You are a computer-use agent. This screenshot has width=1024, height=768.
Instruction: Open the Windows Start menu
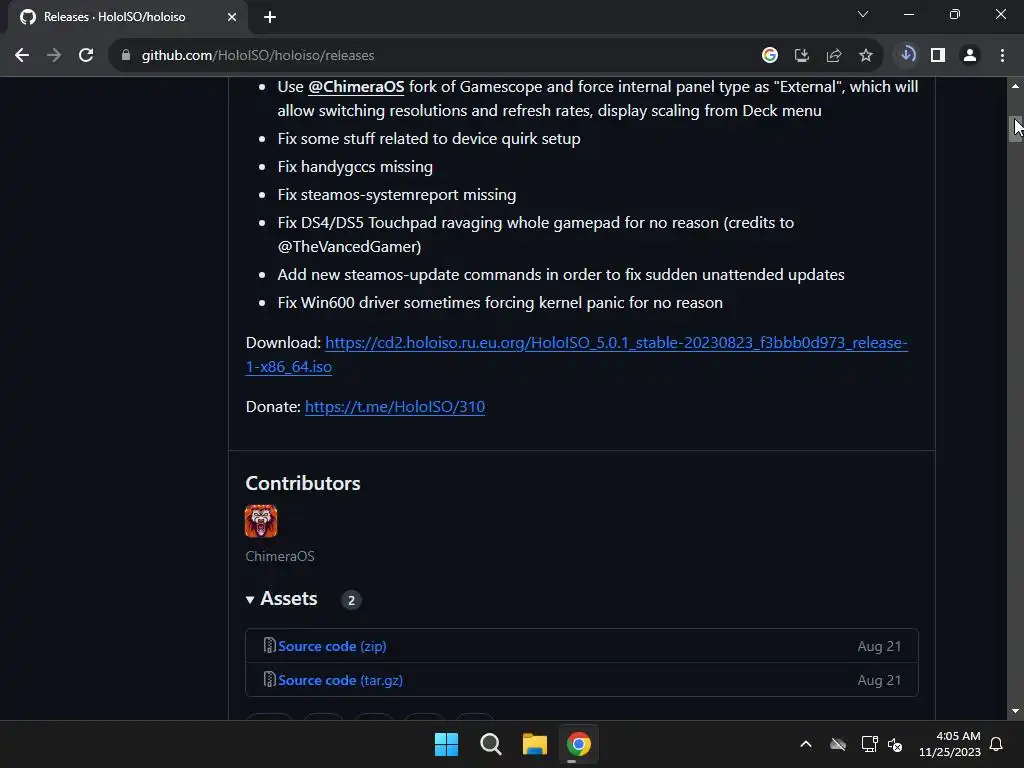[x=447, y=744]
